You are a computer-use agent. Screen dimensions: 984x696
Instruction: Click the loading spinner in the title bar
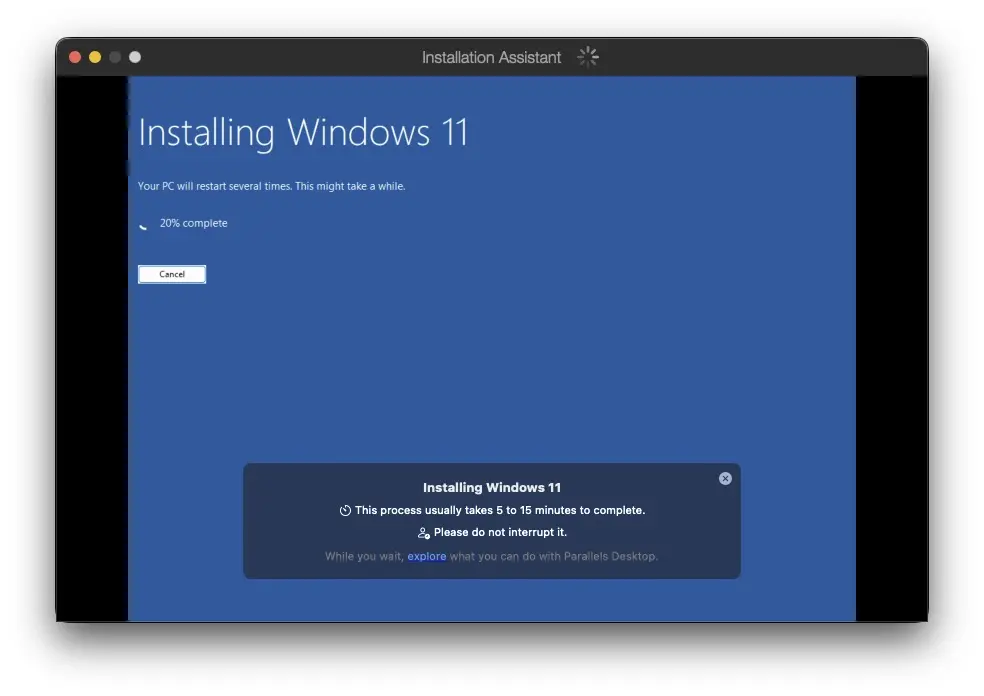[588, 57]
